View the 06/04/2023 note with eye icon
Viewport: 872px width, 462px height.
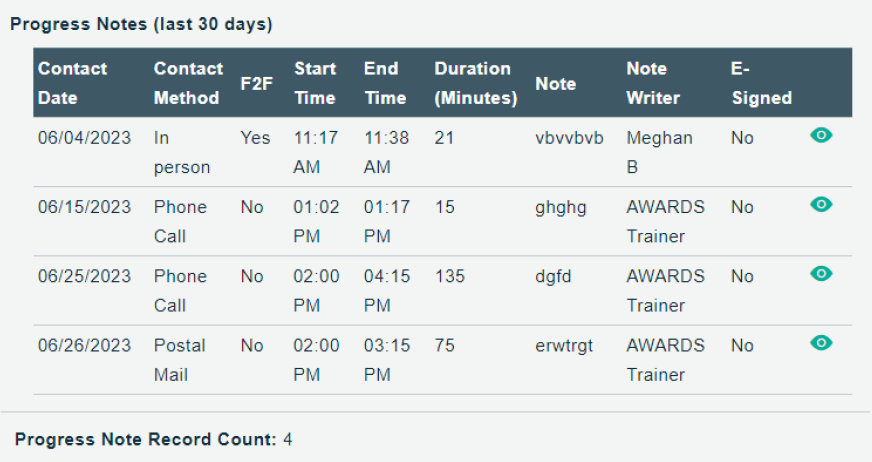[821, 135]
